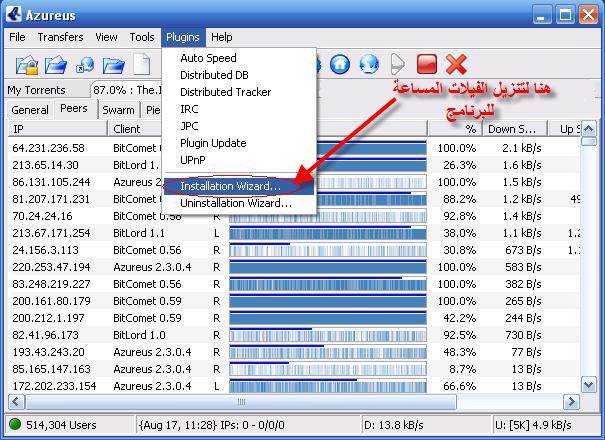The image size is (605, 440).
Task: Select the Peers tab
Action: pos(74,108)
